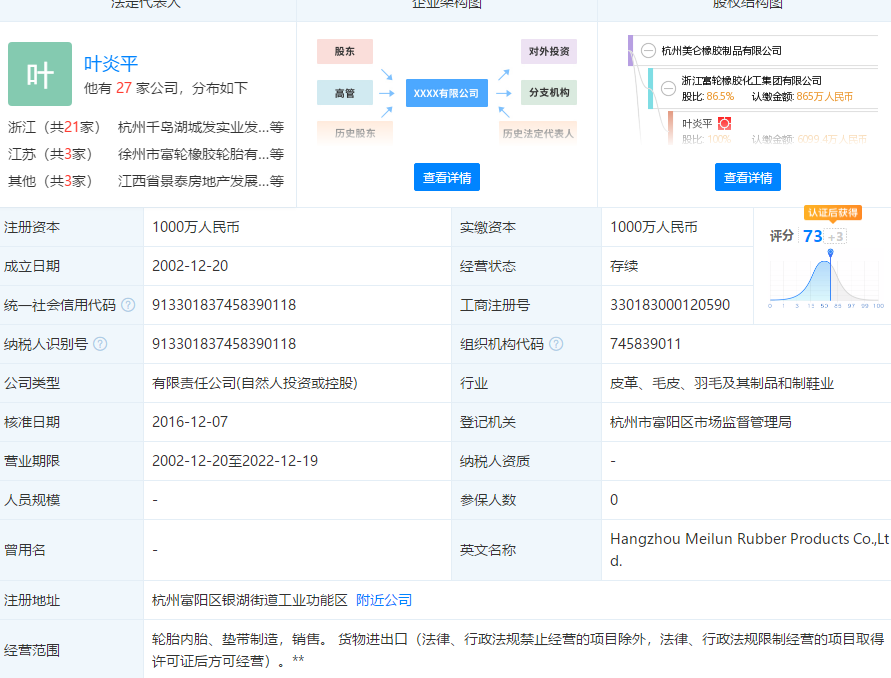This screenshot has height=678, width=891.
Task: Select the 股东 box in the structure diagram
Action: 345,51
